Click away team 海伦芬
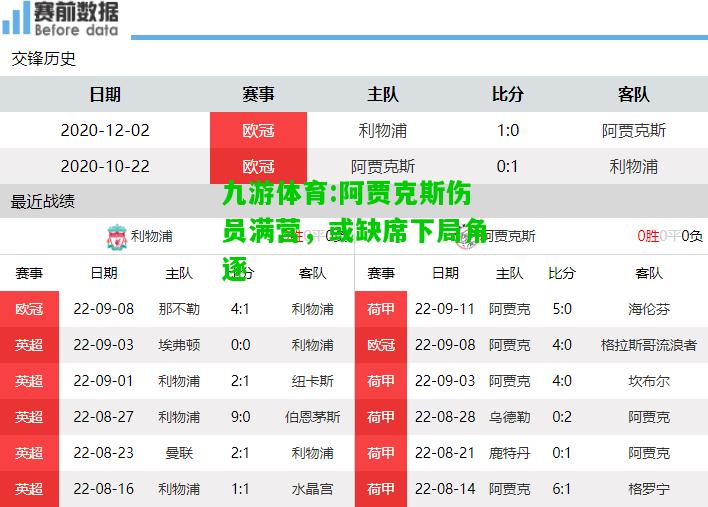The height and width of the screenshot is (507, 708). pos(649,309)
